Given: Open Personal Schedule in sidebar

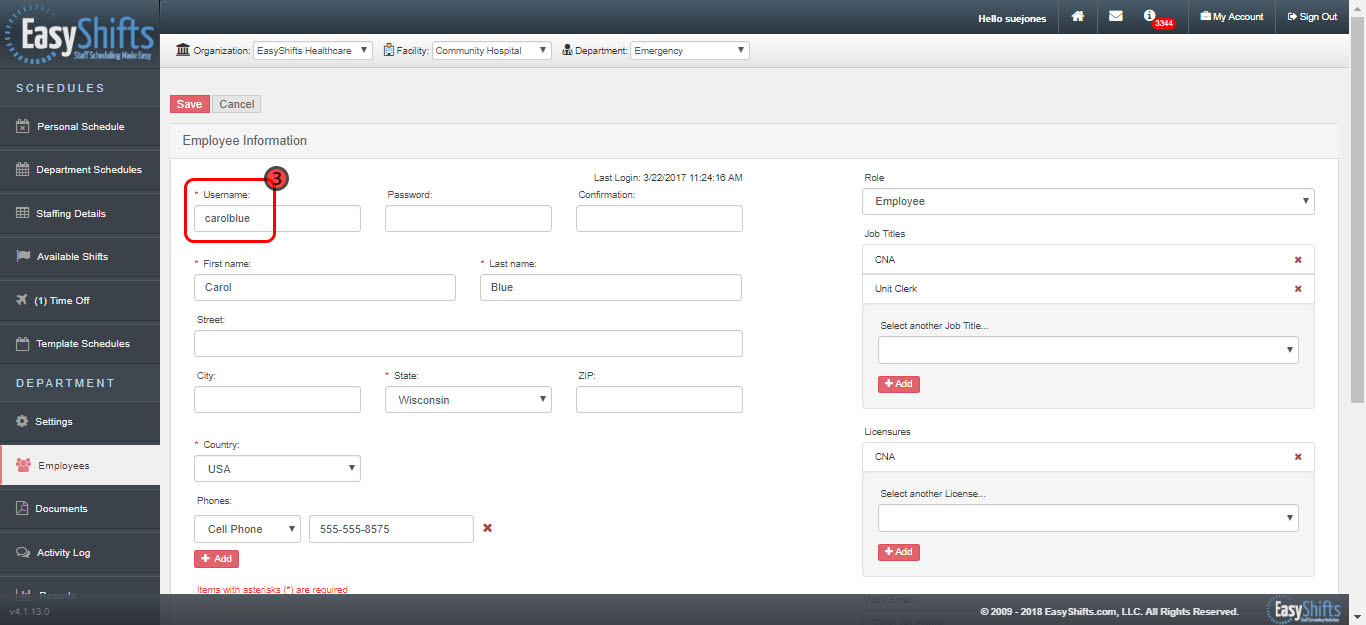Looking at the screenshot, I should coord(80,127).
